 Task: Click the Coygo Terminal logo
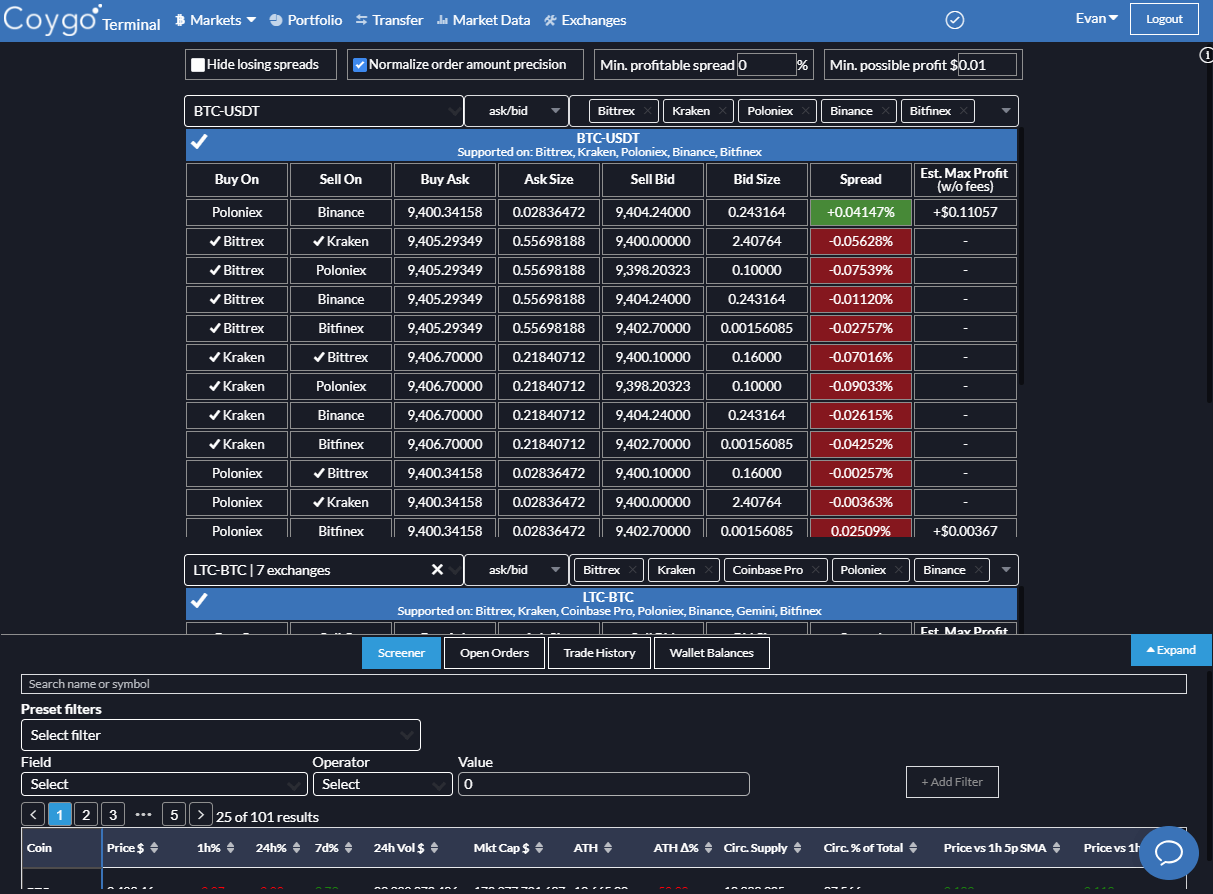[x=82, y=19]
